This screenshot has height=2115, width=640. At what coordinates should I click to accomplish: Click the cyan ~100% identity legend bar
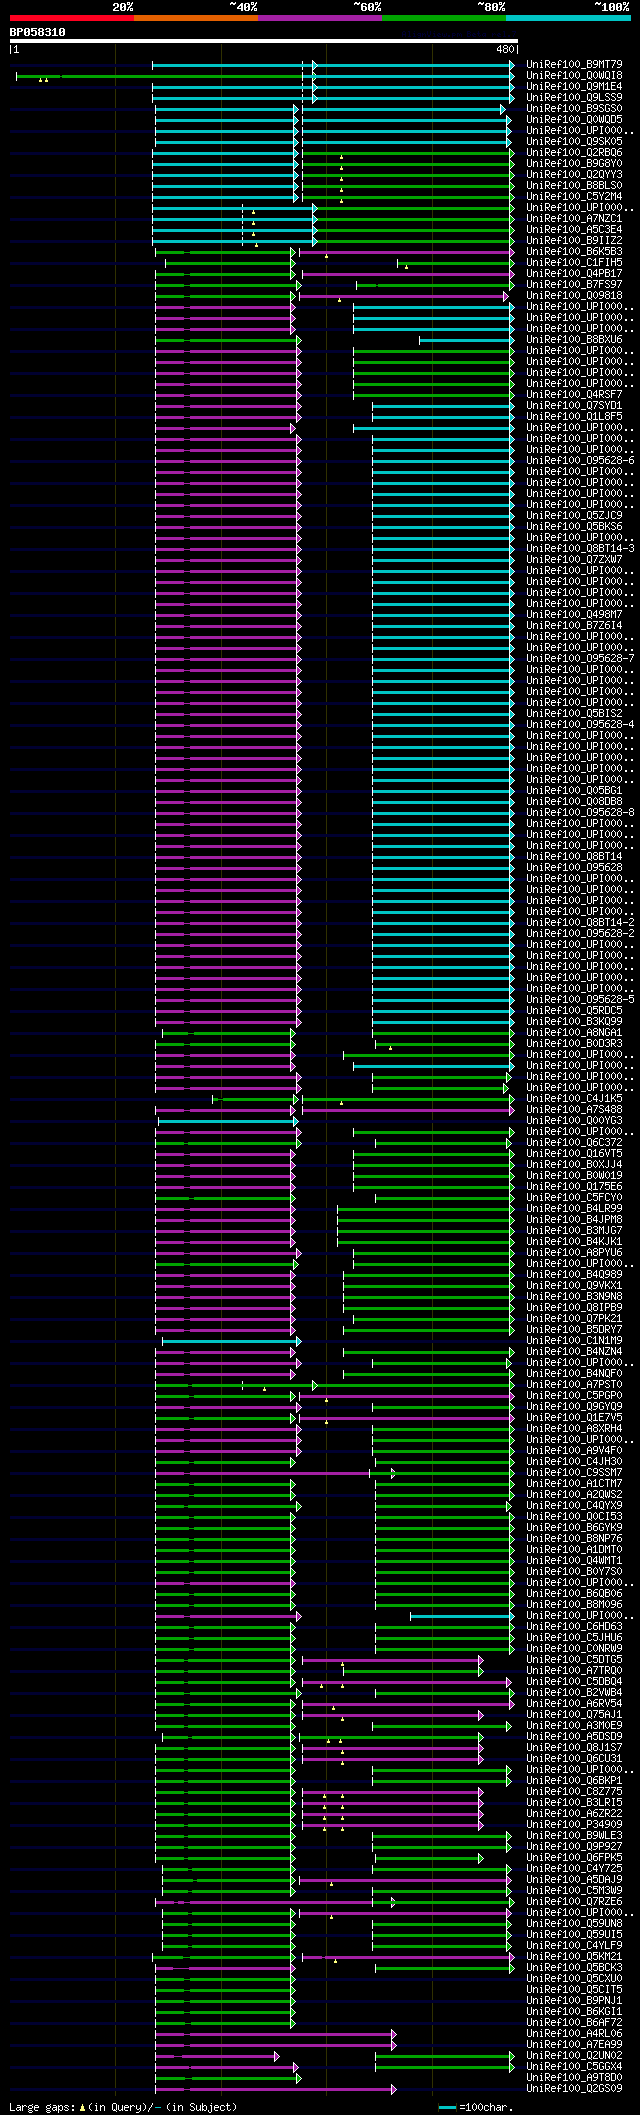pos(568,18)
